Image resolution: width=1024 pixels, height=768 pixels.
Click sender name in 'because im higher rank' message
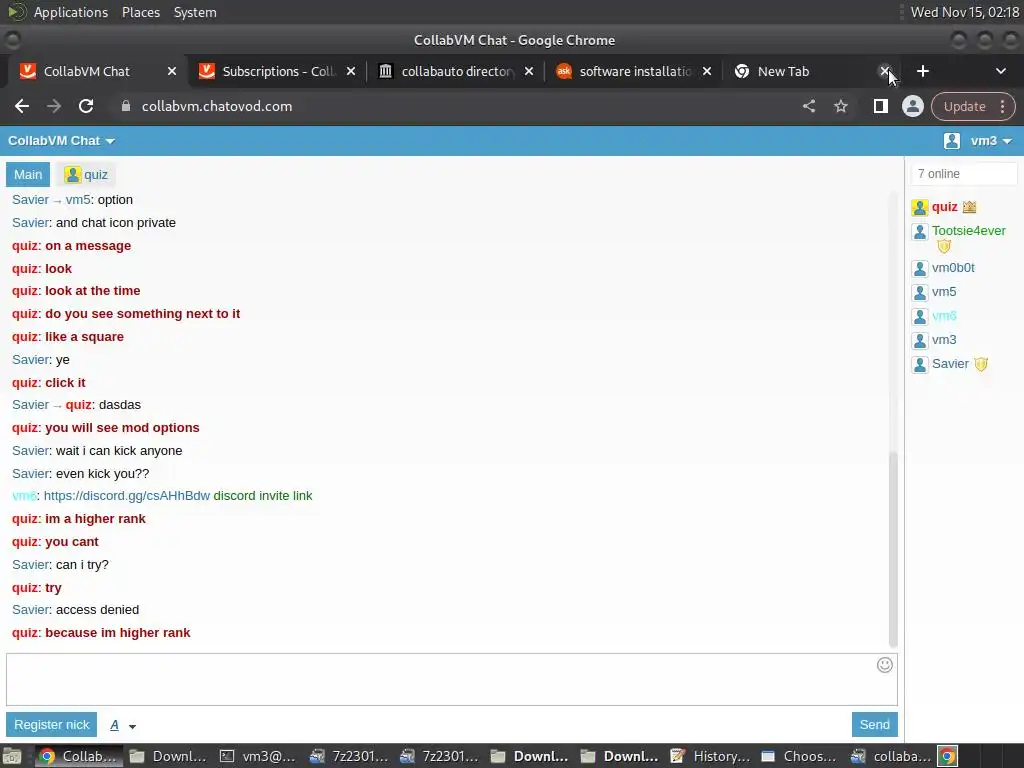pyautogui.click(x=25, y=633)
